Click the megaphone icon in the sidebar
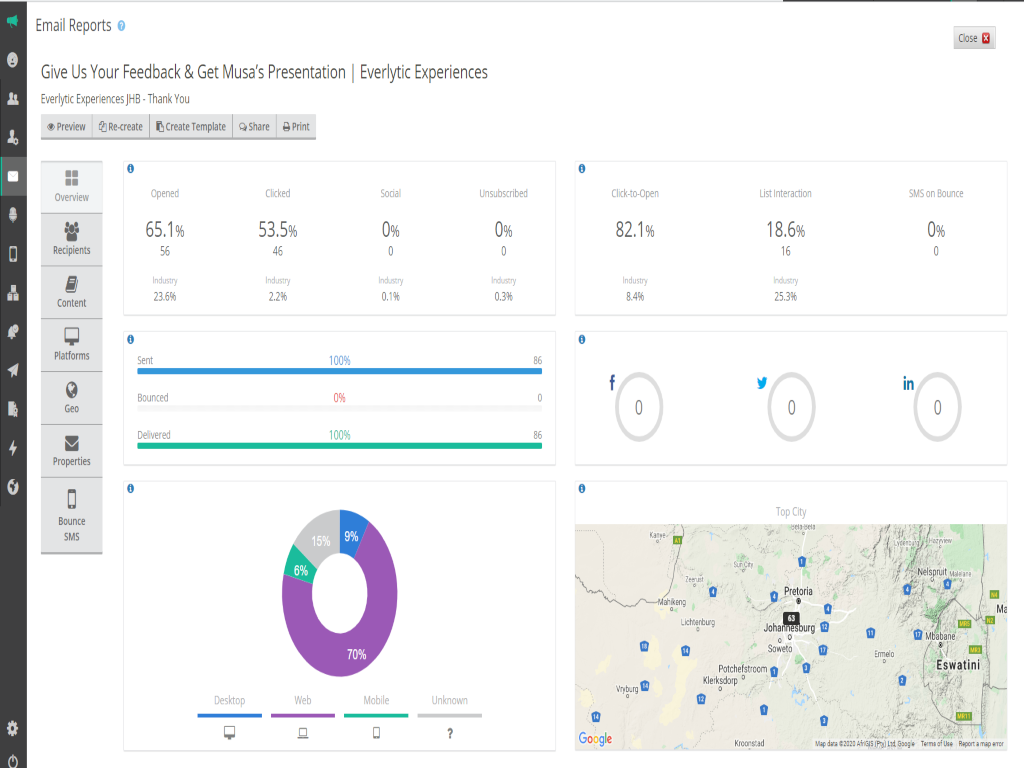This screenshot has height=768, width=1024. 13,21
